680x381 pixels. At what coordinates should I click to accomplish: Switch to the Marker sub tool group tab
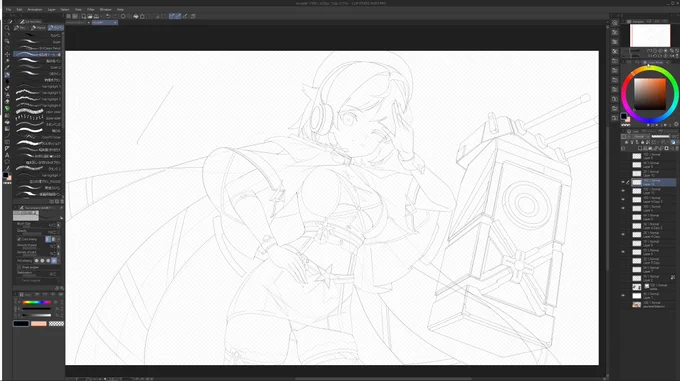(x=38, y=27)
